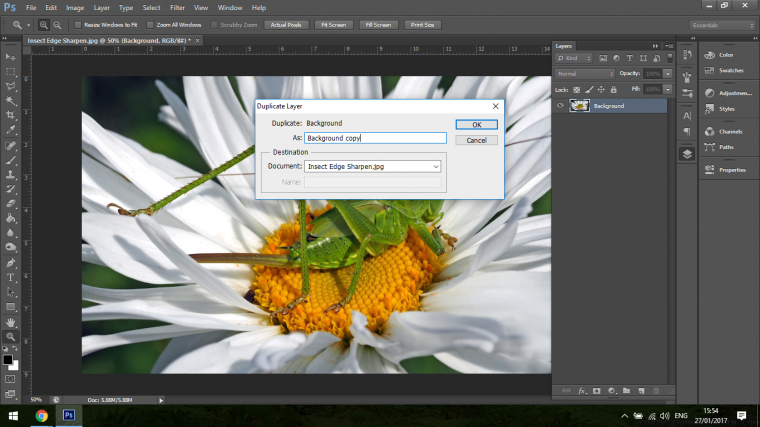Select the Rectangle shape tool

point(10,306)
